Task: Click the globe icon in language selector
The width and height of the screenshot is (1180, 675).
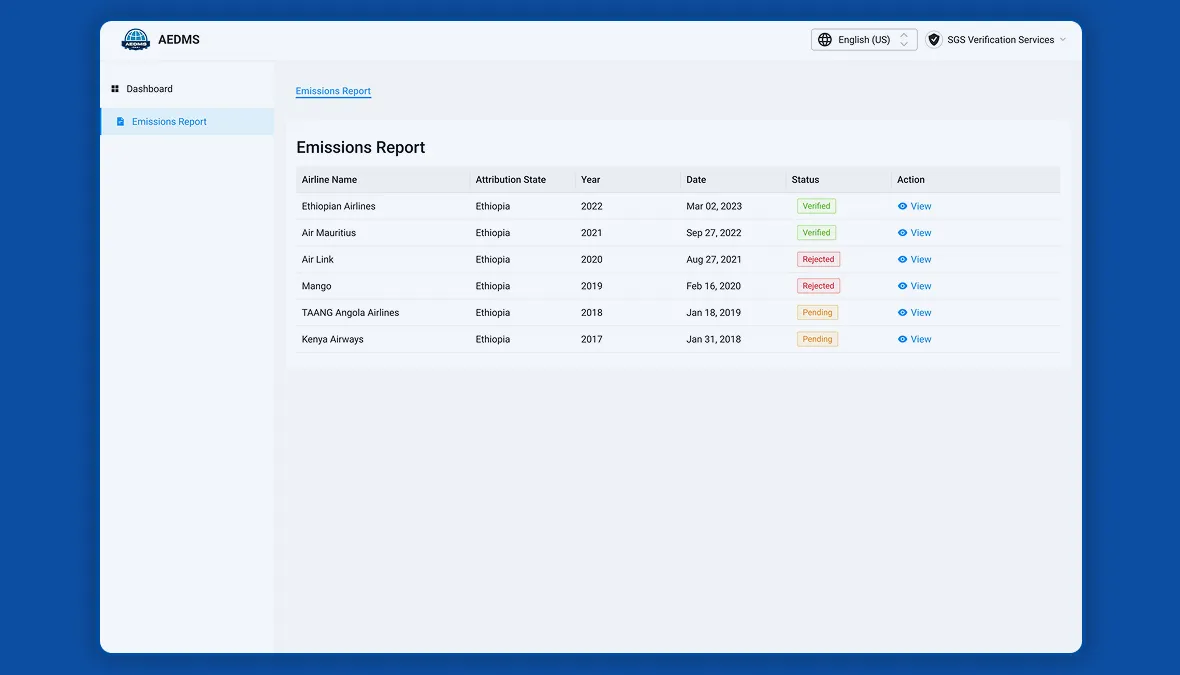Action: [825, 40]
